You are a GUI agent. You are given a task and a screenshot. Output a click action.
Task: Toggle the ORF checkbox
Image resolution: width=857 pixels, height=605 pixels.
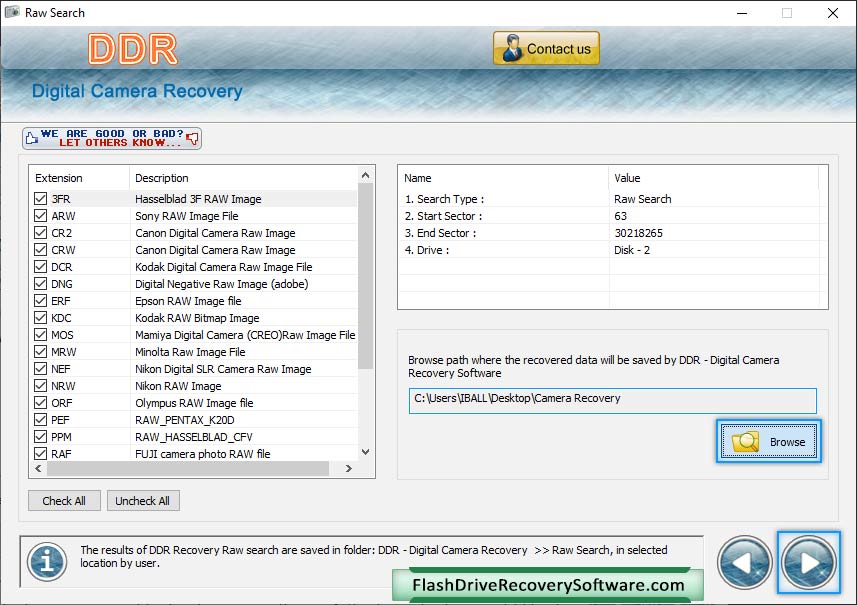40,402
